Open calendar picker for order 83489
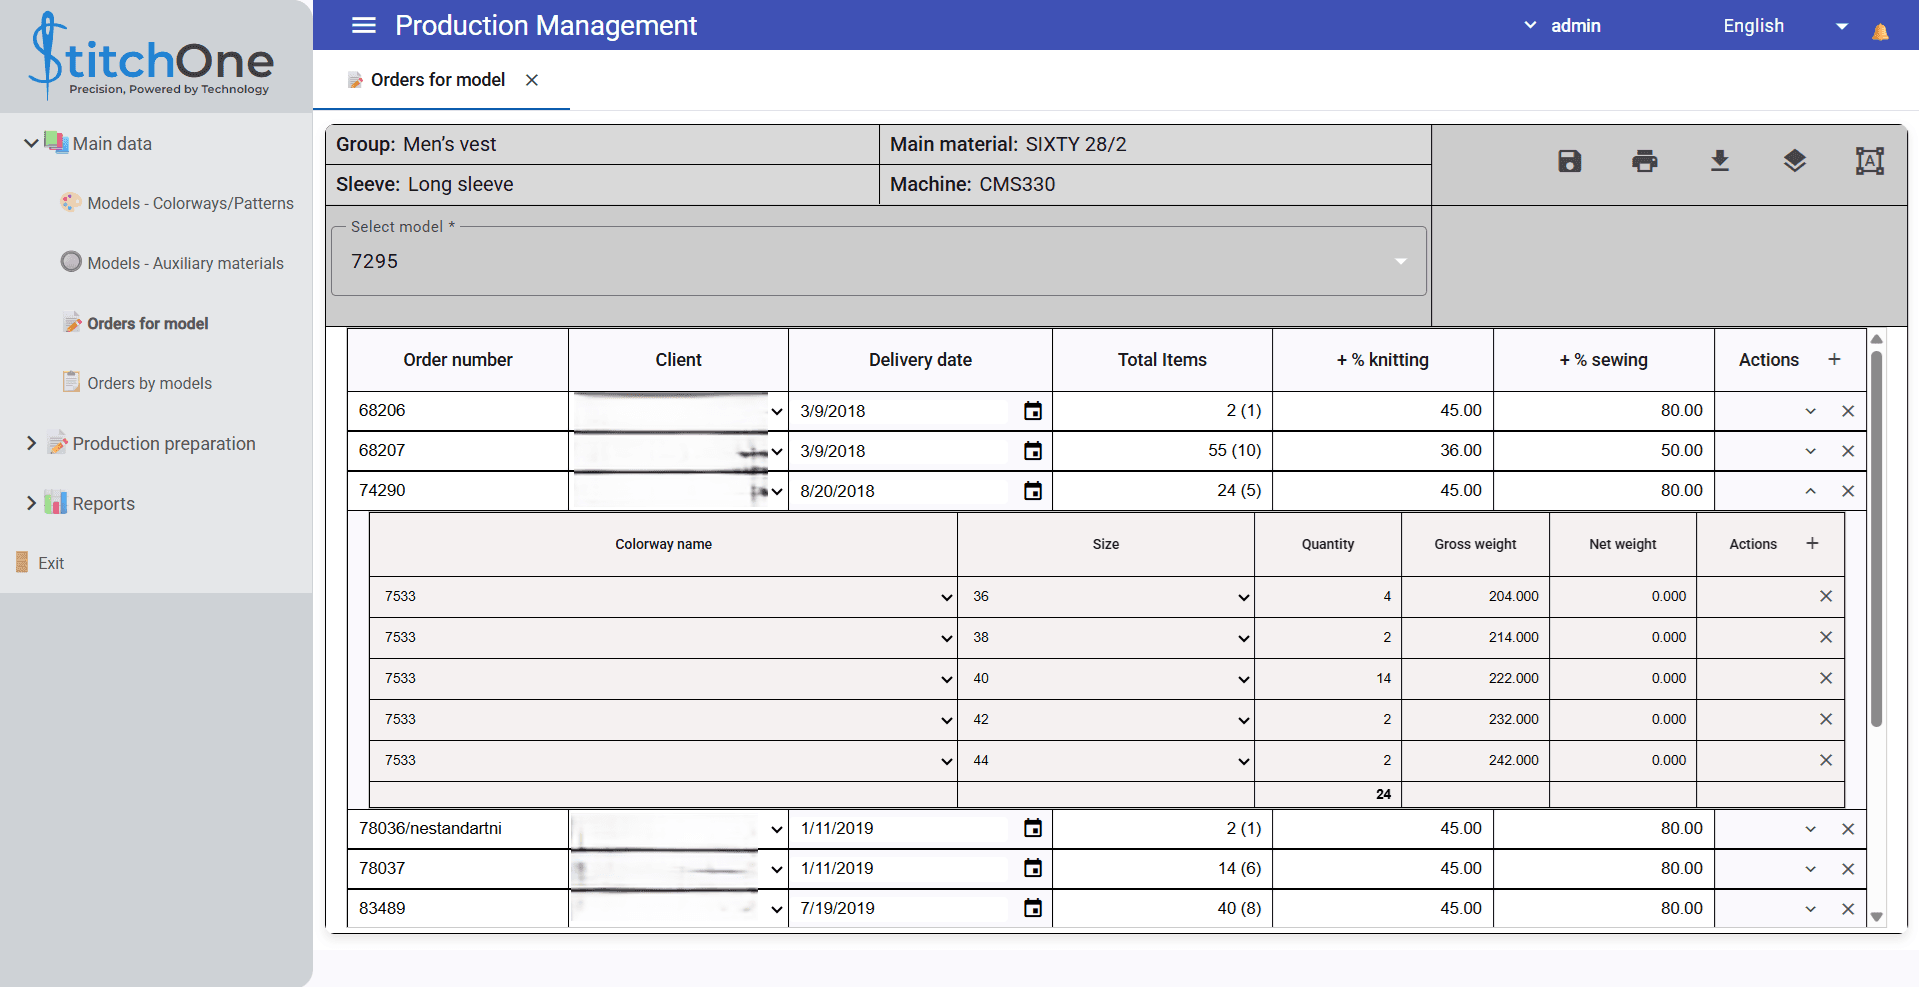The image size is (1919, 987). coord(1033,908)
